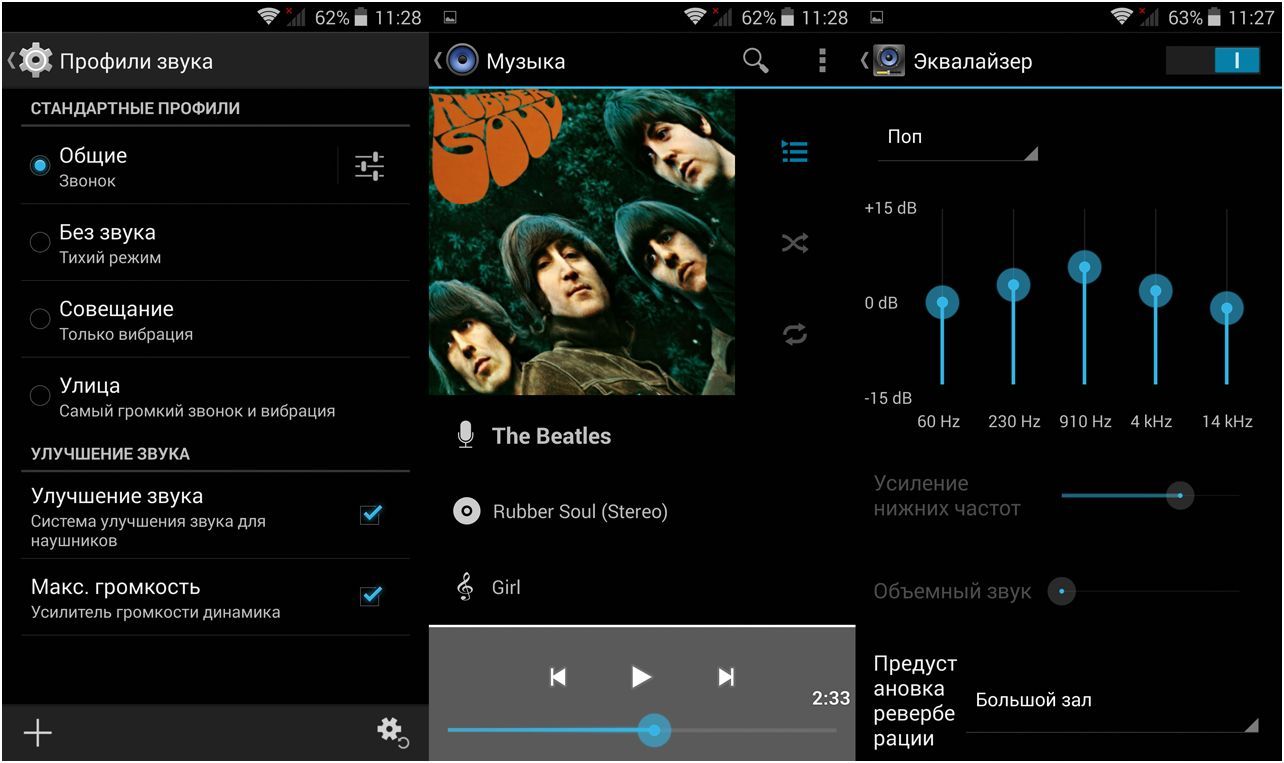Image resolution: width=1284 pixels, height=763 pixels.
Task: Open the three-dot overflow menu
Action: 822,61
